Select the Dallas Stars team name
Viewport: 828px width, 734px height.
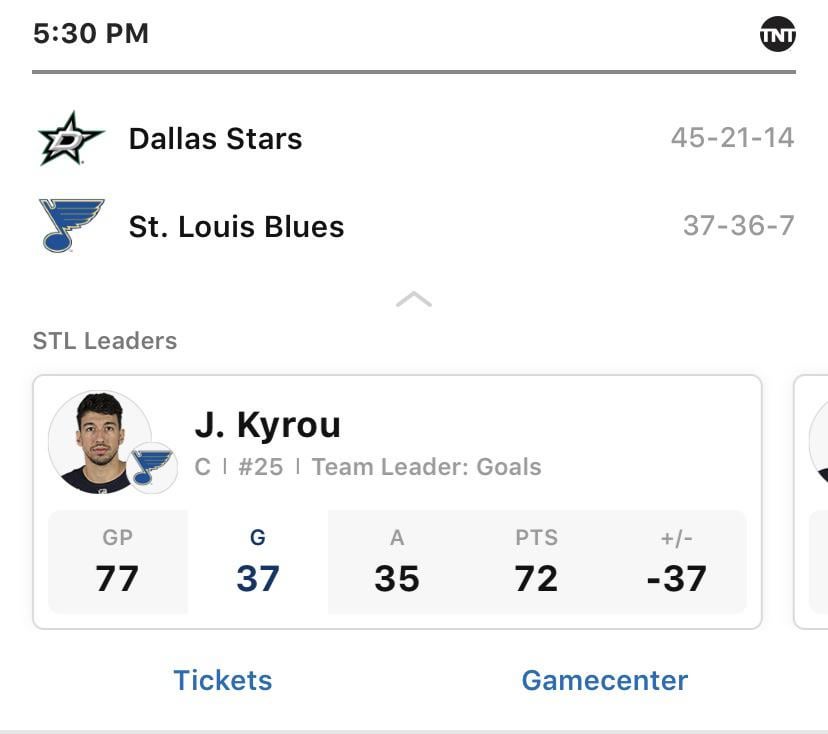(x=215, y=139)
